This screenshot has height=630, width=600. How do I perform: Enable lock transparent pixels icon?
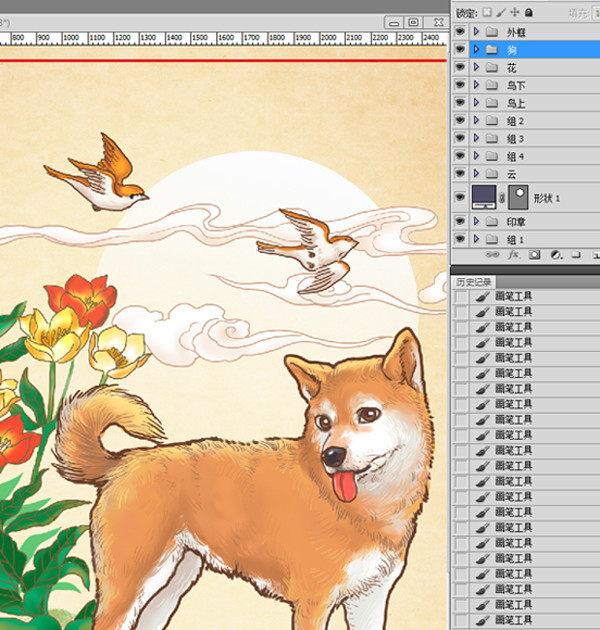click(487, 12)
